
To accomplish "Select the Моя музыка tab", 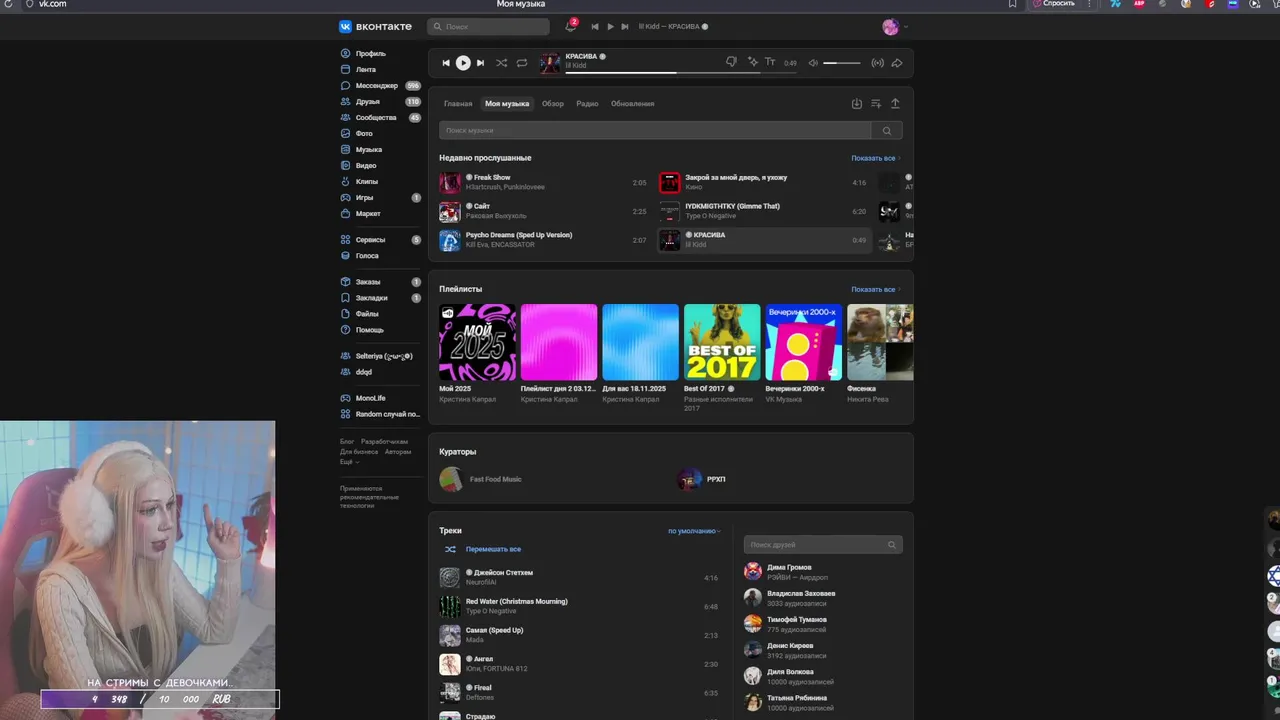I will (507, 104).
